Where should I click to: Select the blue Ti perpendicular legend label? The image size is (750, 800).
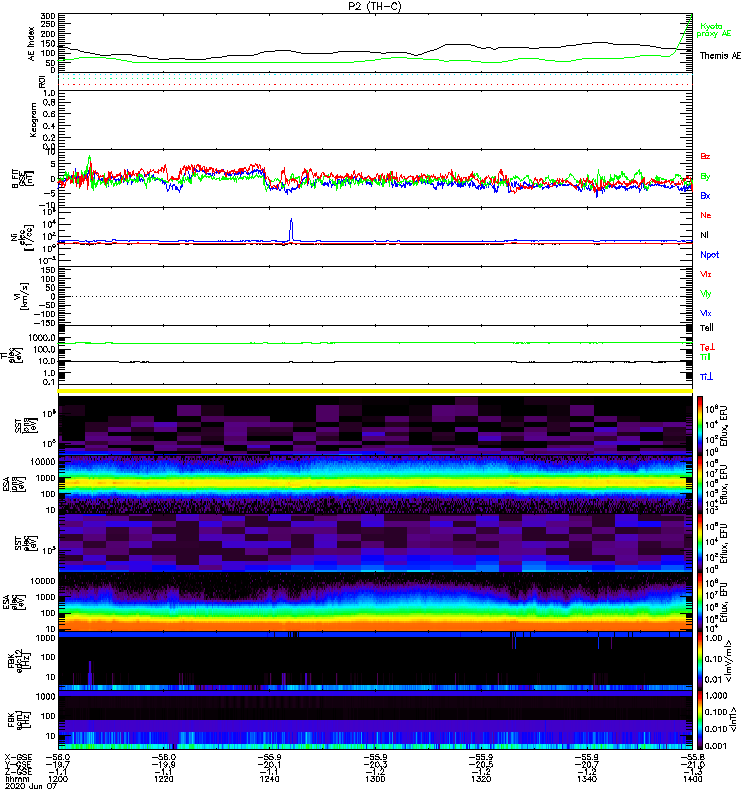click(x=706, y=377)
